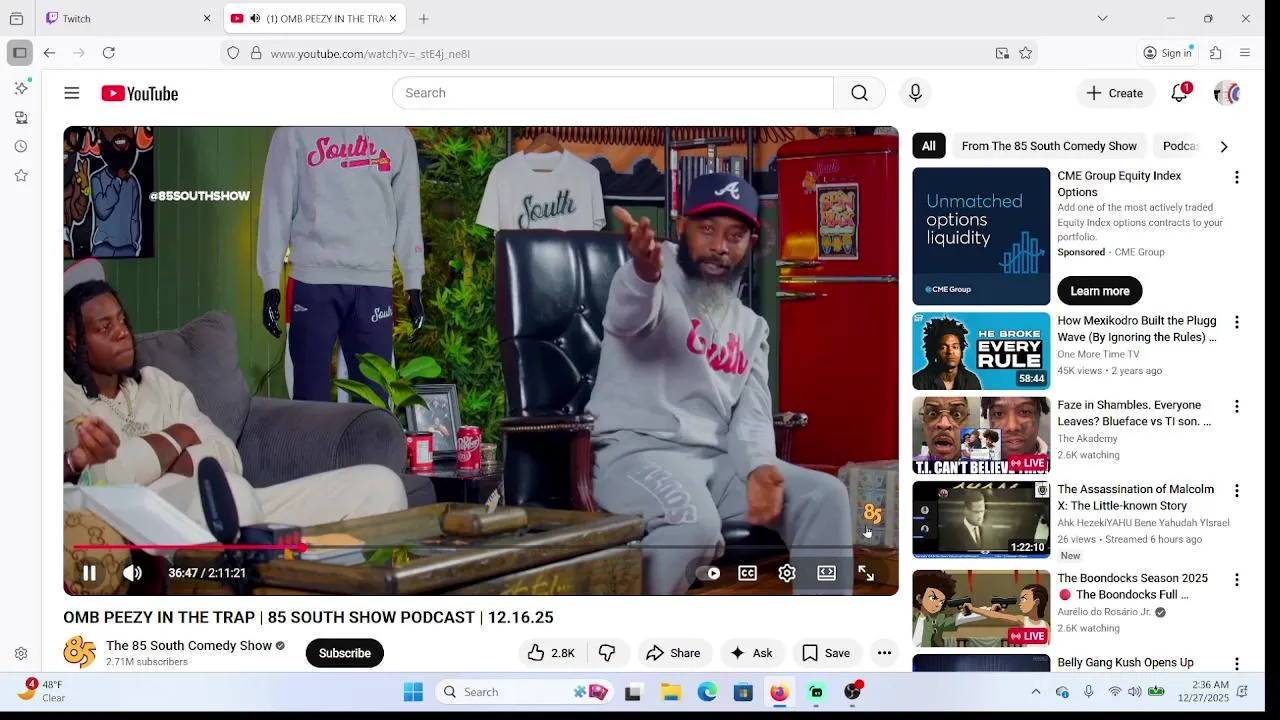Screen dimensions: 1280x720
Task: Mute the video player volume
Action: point(132,573)
